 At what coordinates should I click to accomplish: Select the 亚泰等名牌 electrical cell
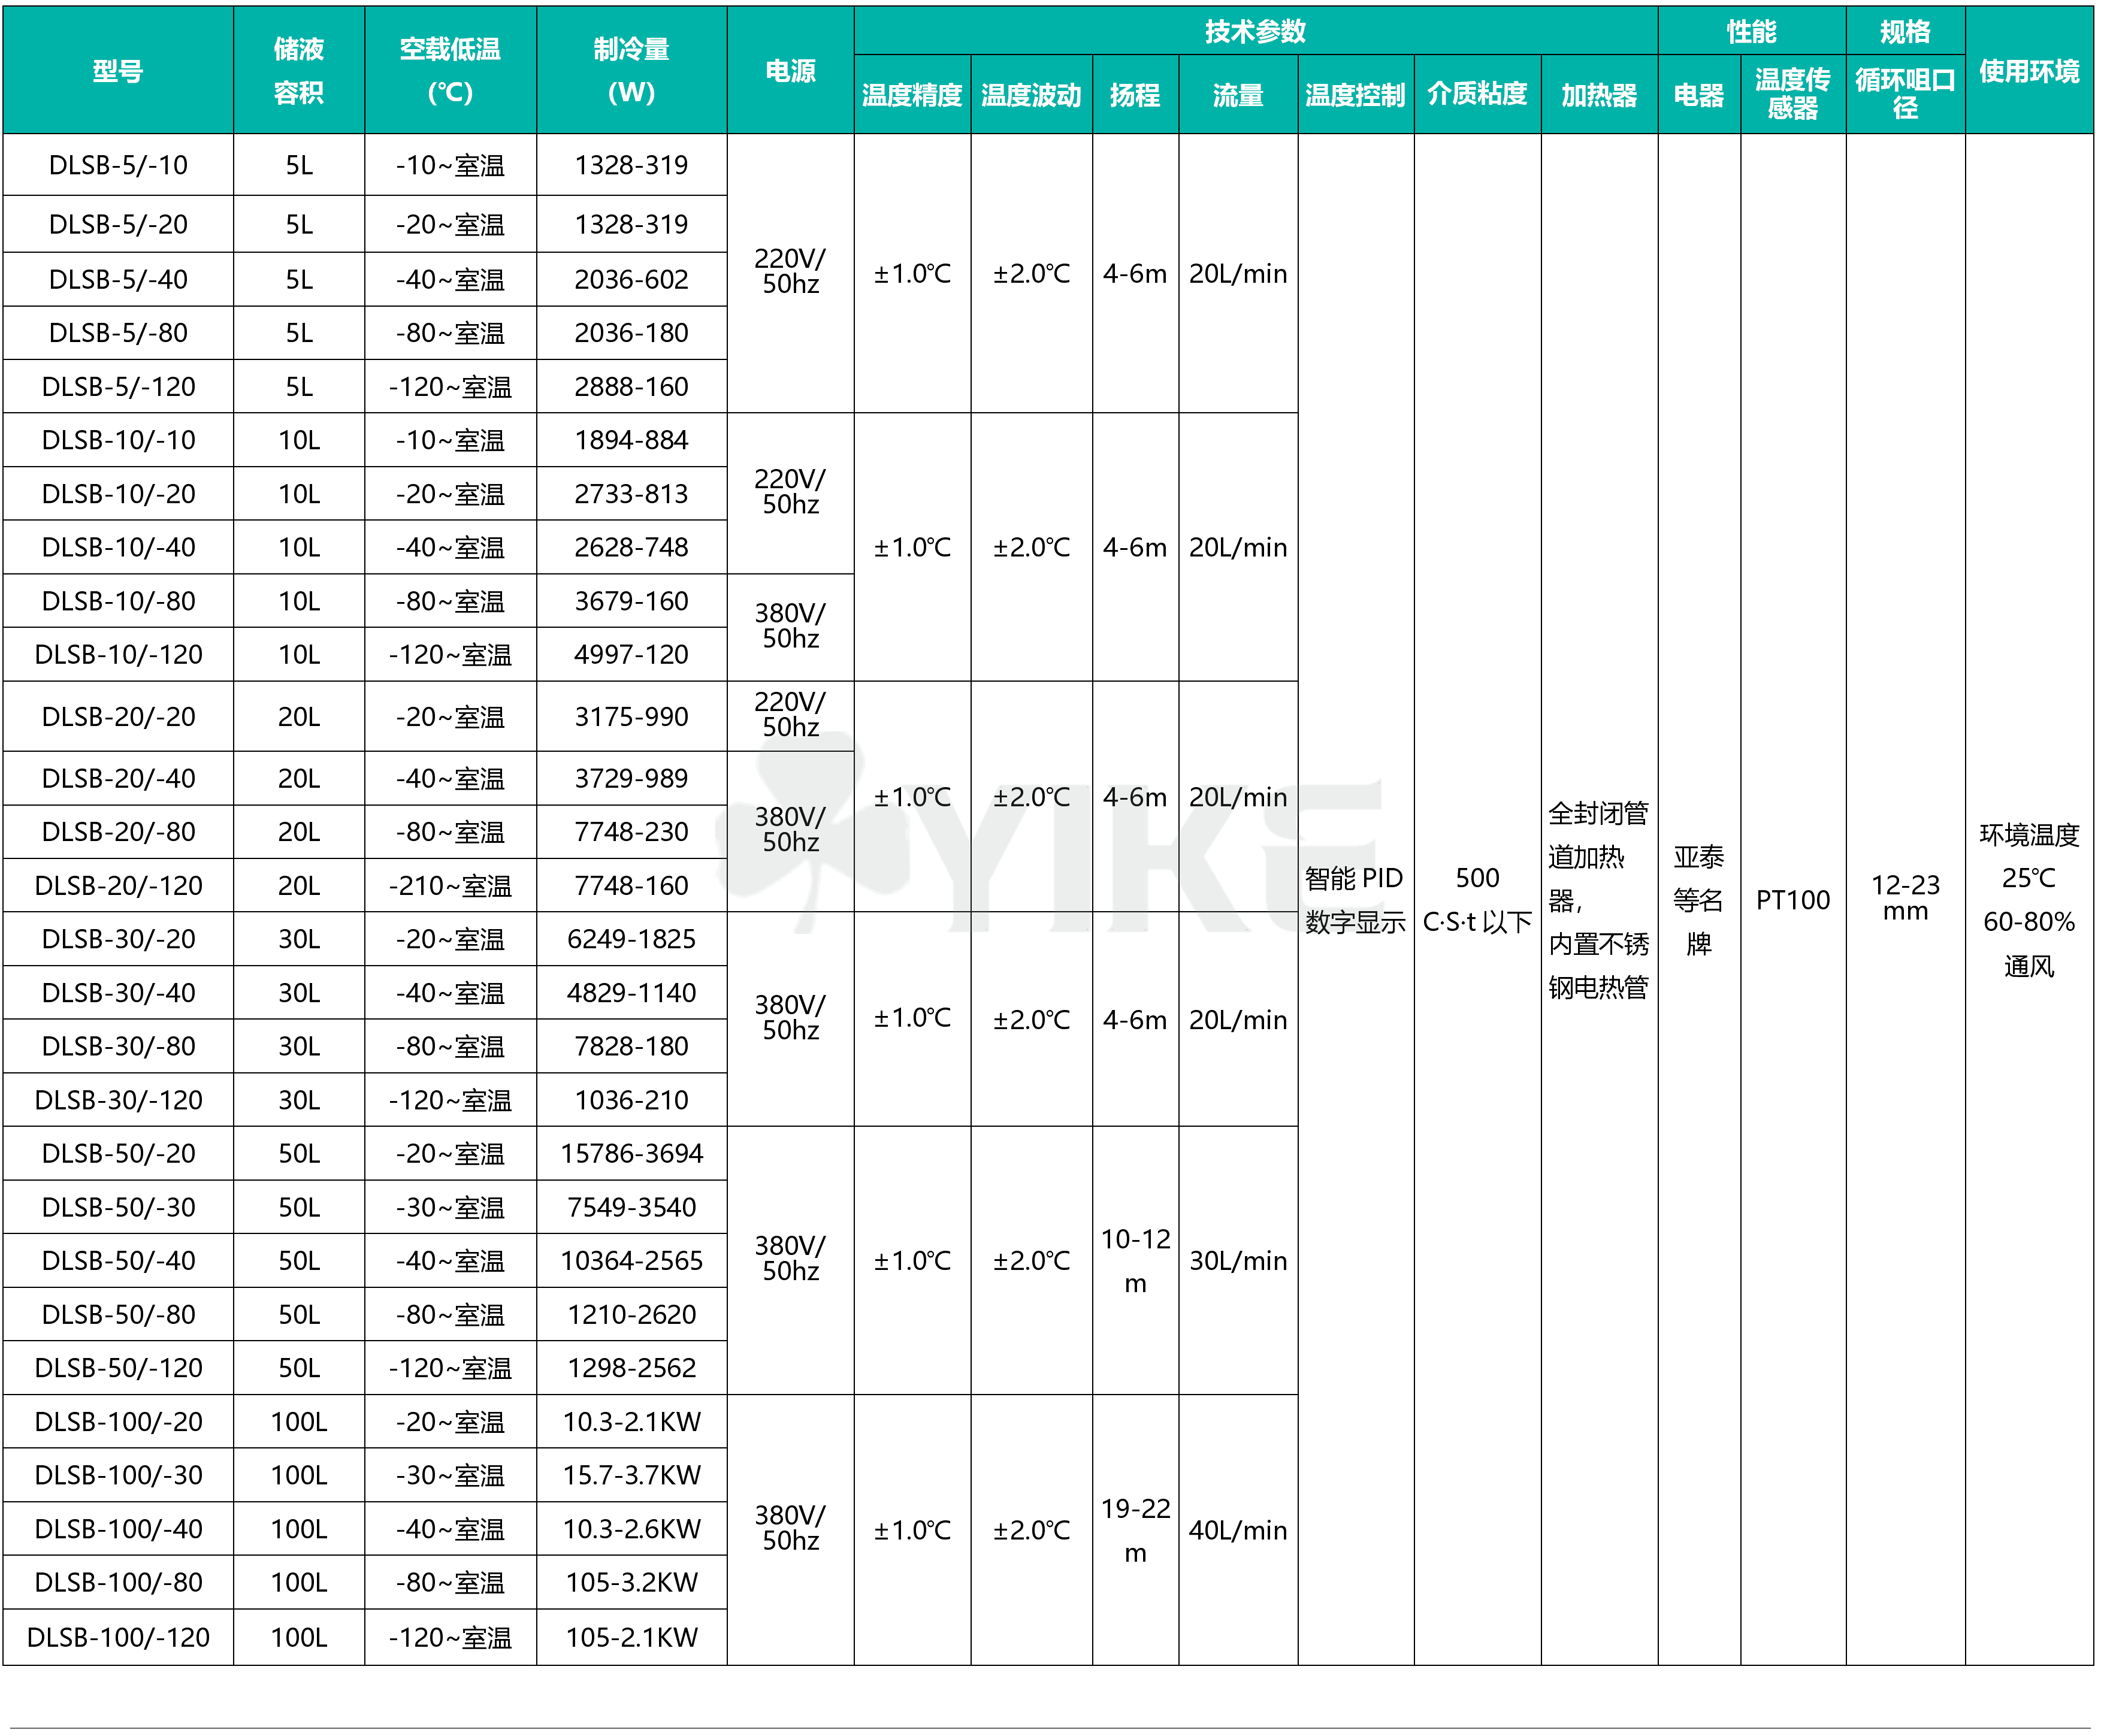coord(1698,900)
